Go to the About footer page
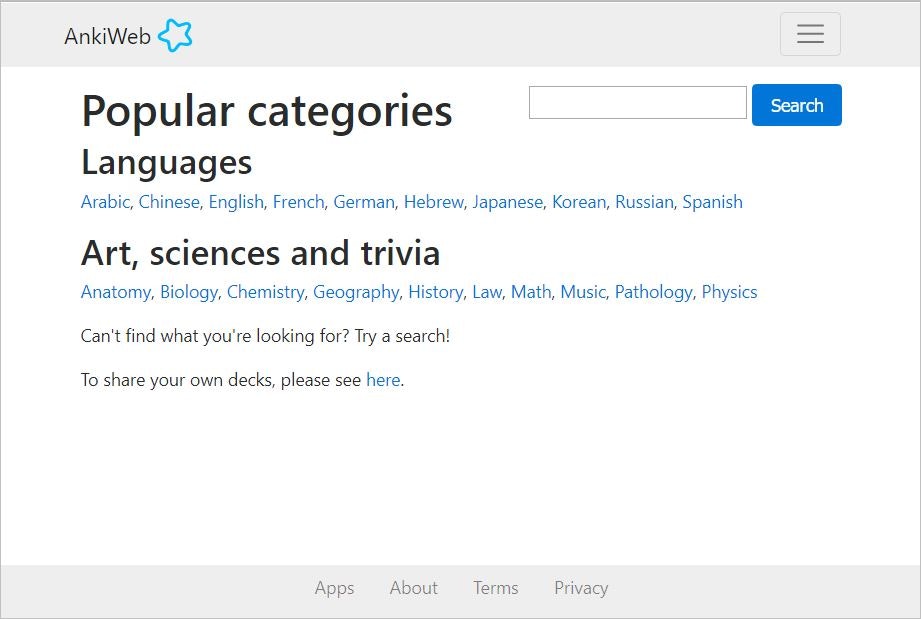This screenshot has height=619, width=921. [x=413, y=588]
